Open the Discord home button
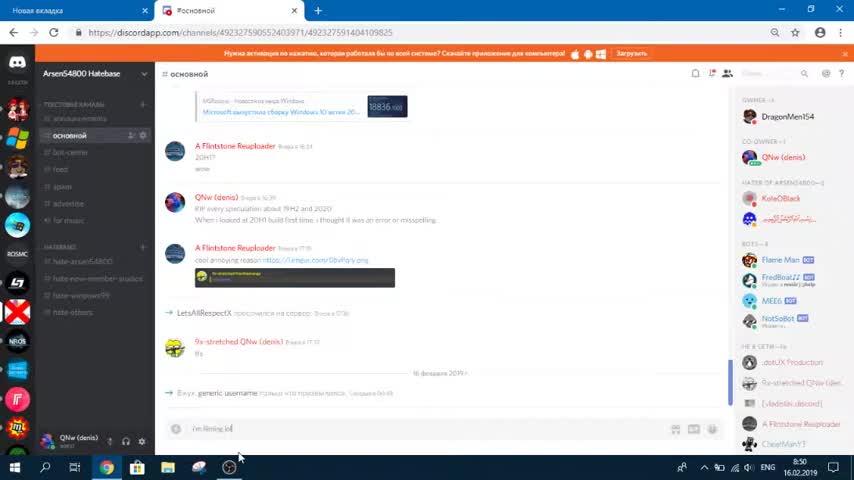Image resolution: width=854 pixels, height=480 pixels. [x=17, y=62]
